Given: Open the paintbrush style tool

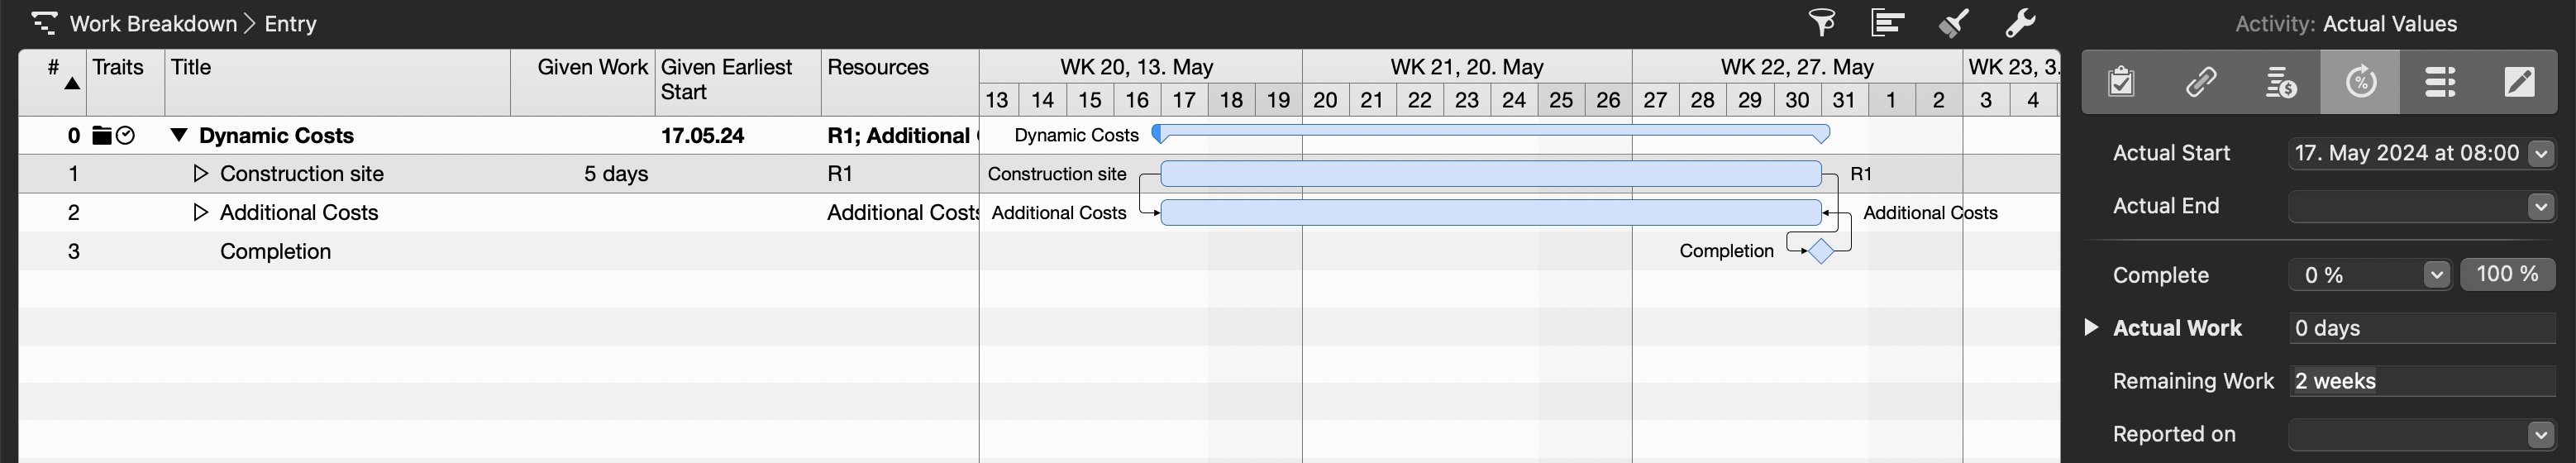Looking at the screenshot, I should (x=1953, y=22).
